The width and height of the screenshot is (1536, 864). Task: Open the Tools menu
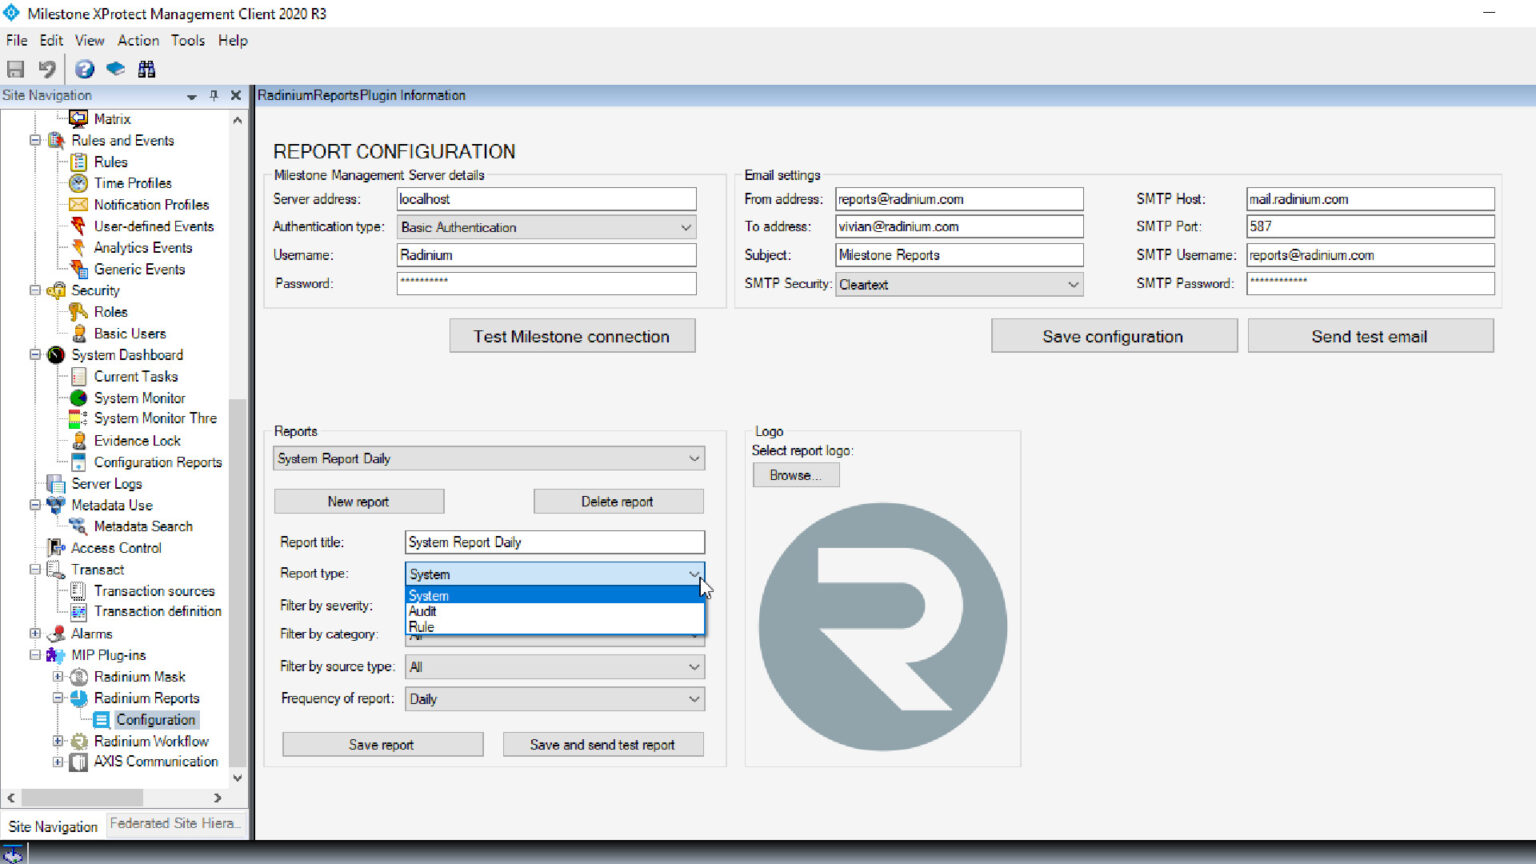187,40
